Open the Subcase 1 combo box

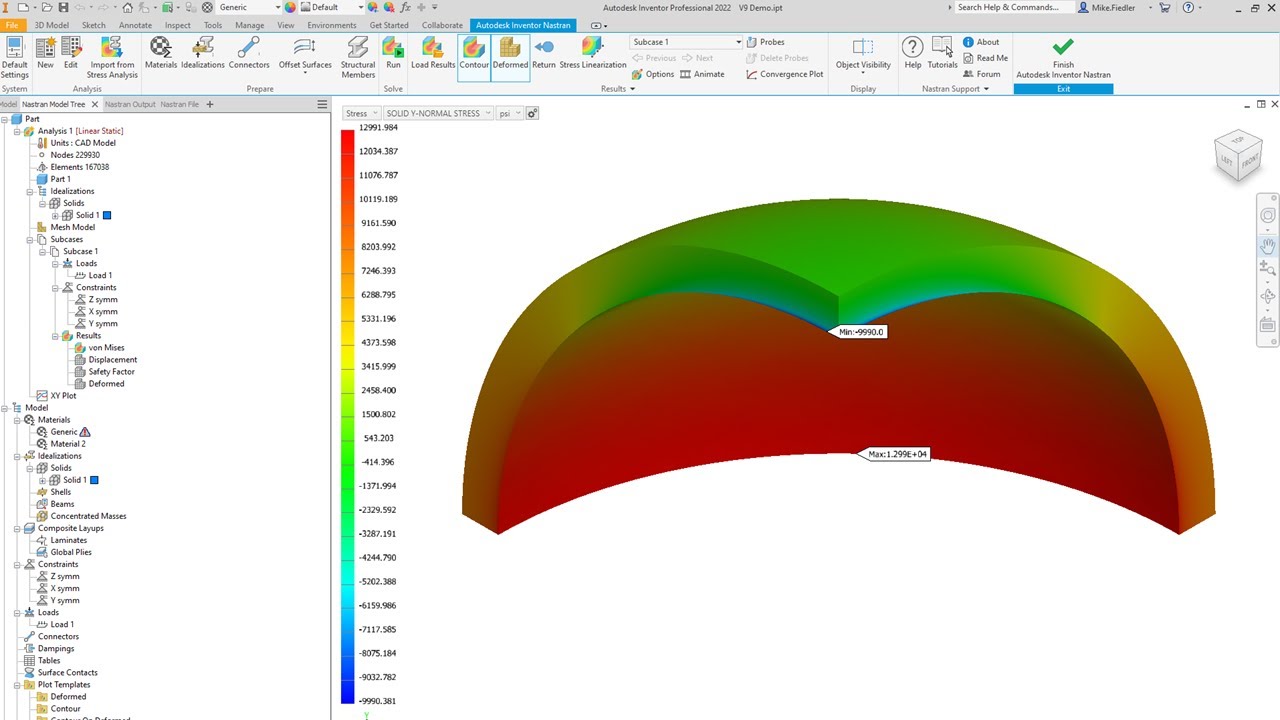687,42
